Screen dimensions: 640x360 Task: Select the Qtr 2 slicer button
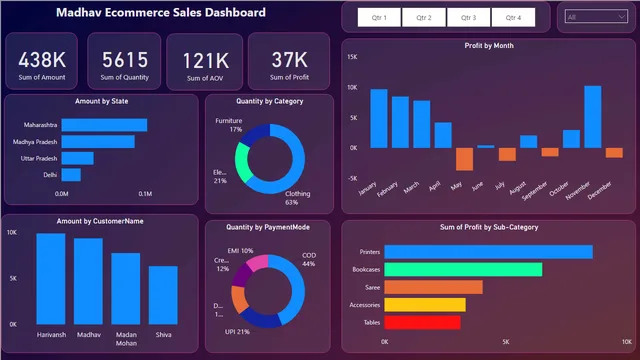point(424,18)
